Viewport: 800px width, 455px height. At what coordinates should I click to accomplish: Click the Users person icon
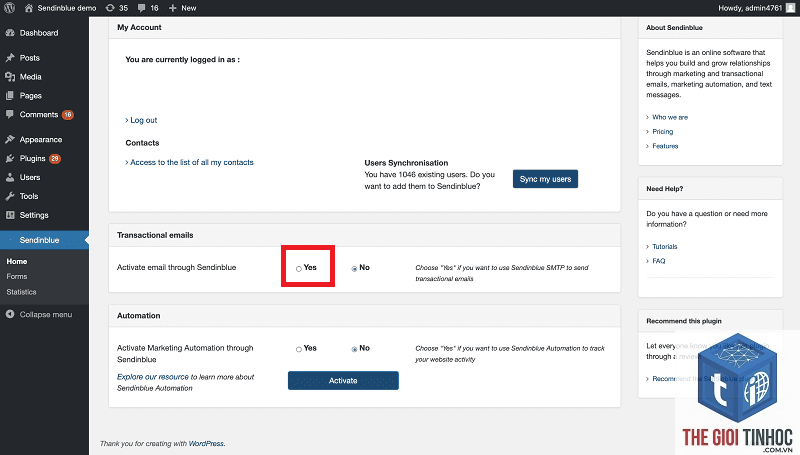[10, 177]
